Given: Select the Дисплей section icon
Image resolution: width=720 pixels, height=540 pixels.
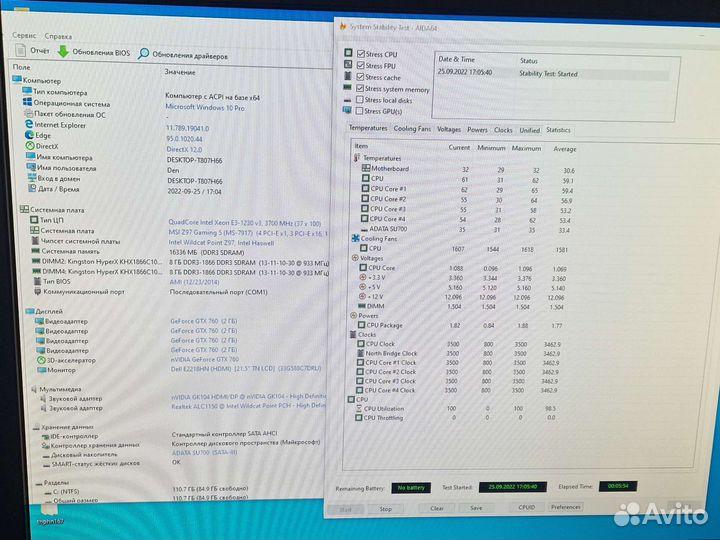Looking at the screenshot, I should (30, 311).
